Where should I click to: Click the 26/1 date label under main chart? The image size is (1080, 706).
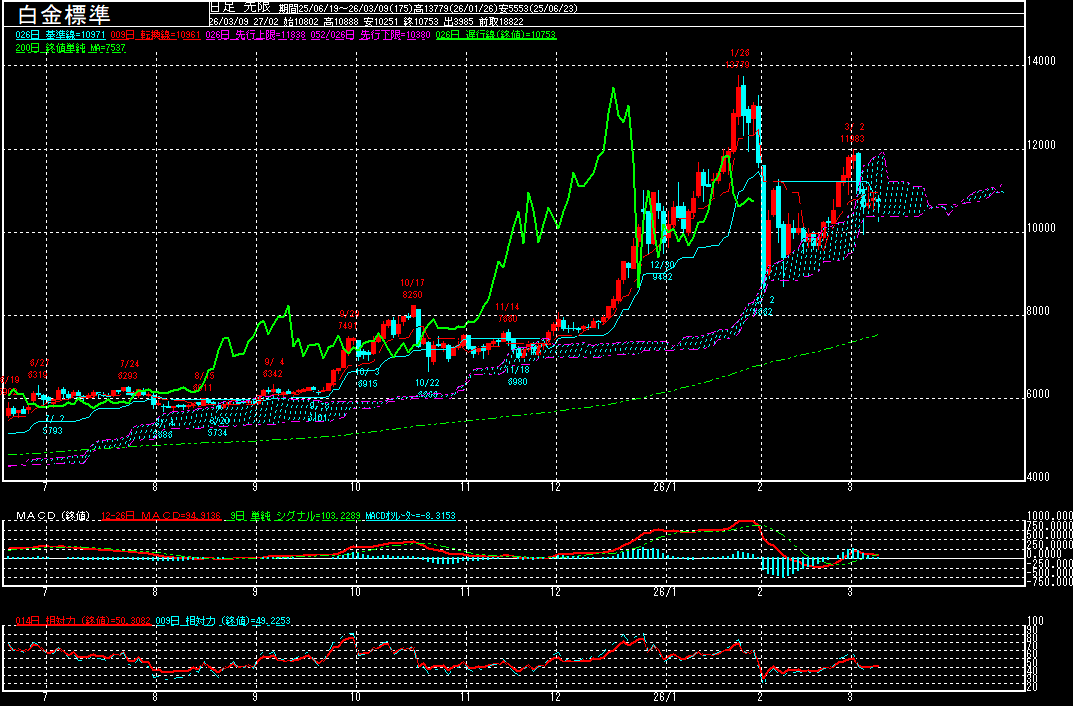[x=664, y=486]
